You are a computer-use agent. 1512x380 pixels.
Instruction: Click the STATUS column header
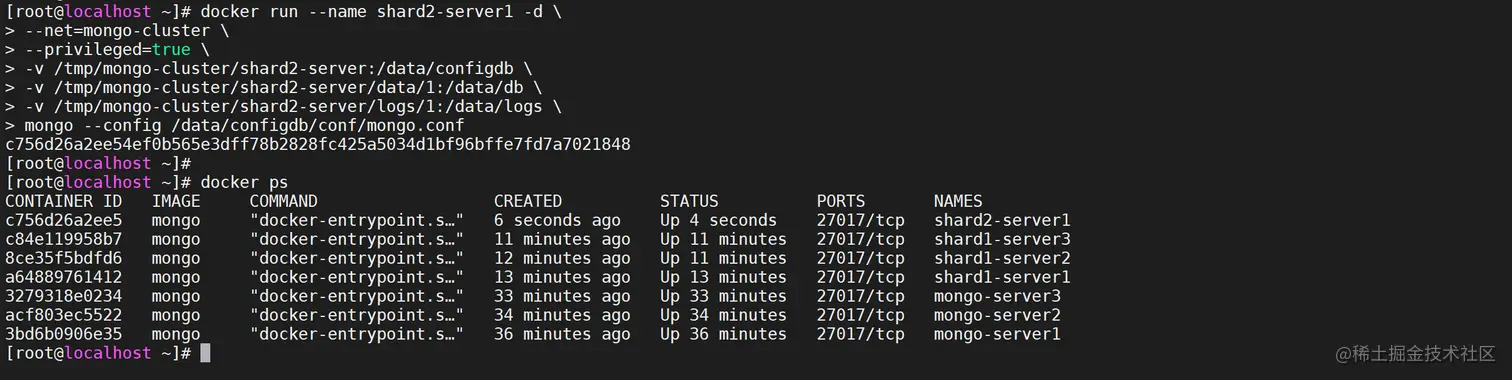pos(689,201)
